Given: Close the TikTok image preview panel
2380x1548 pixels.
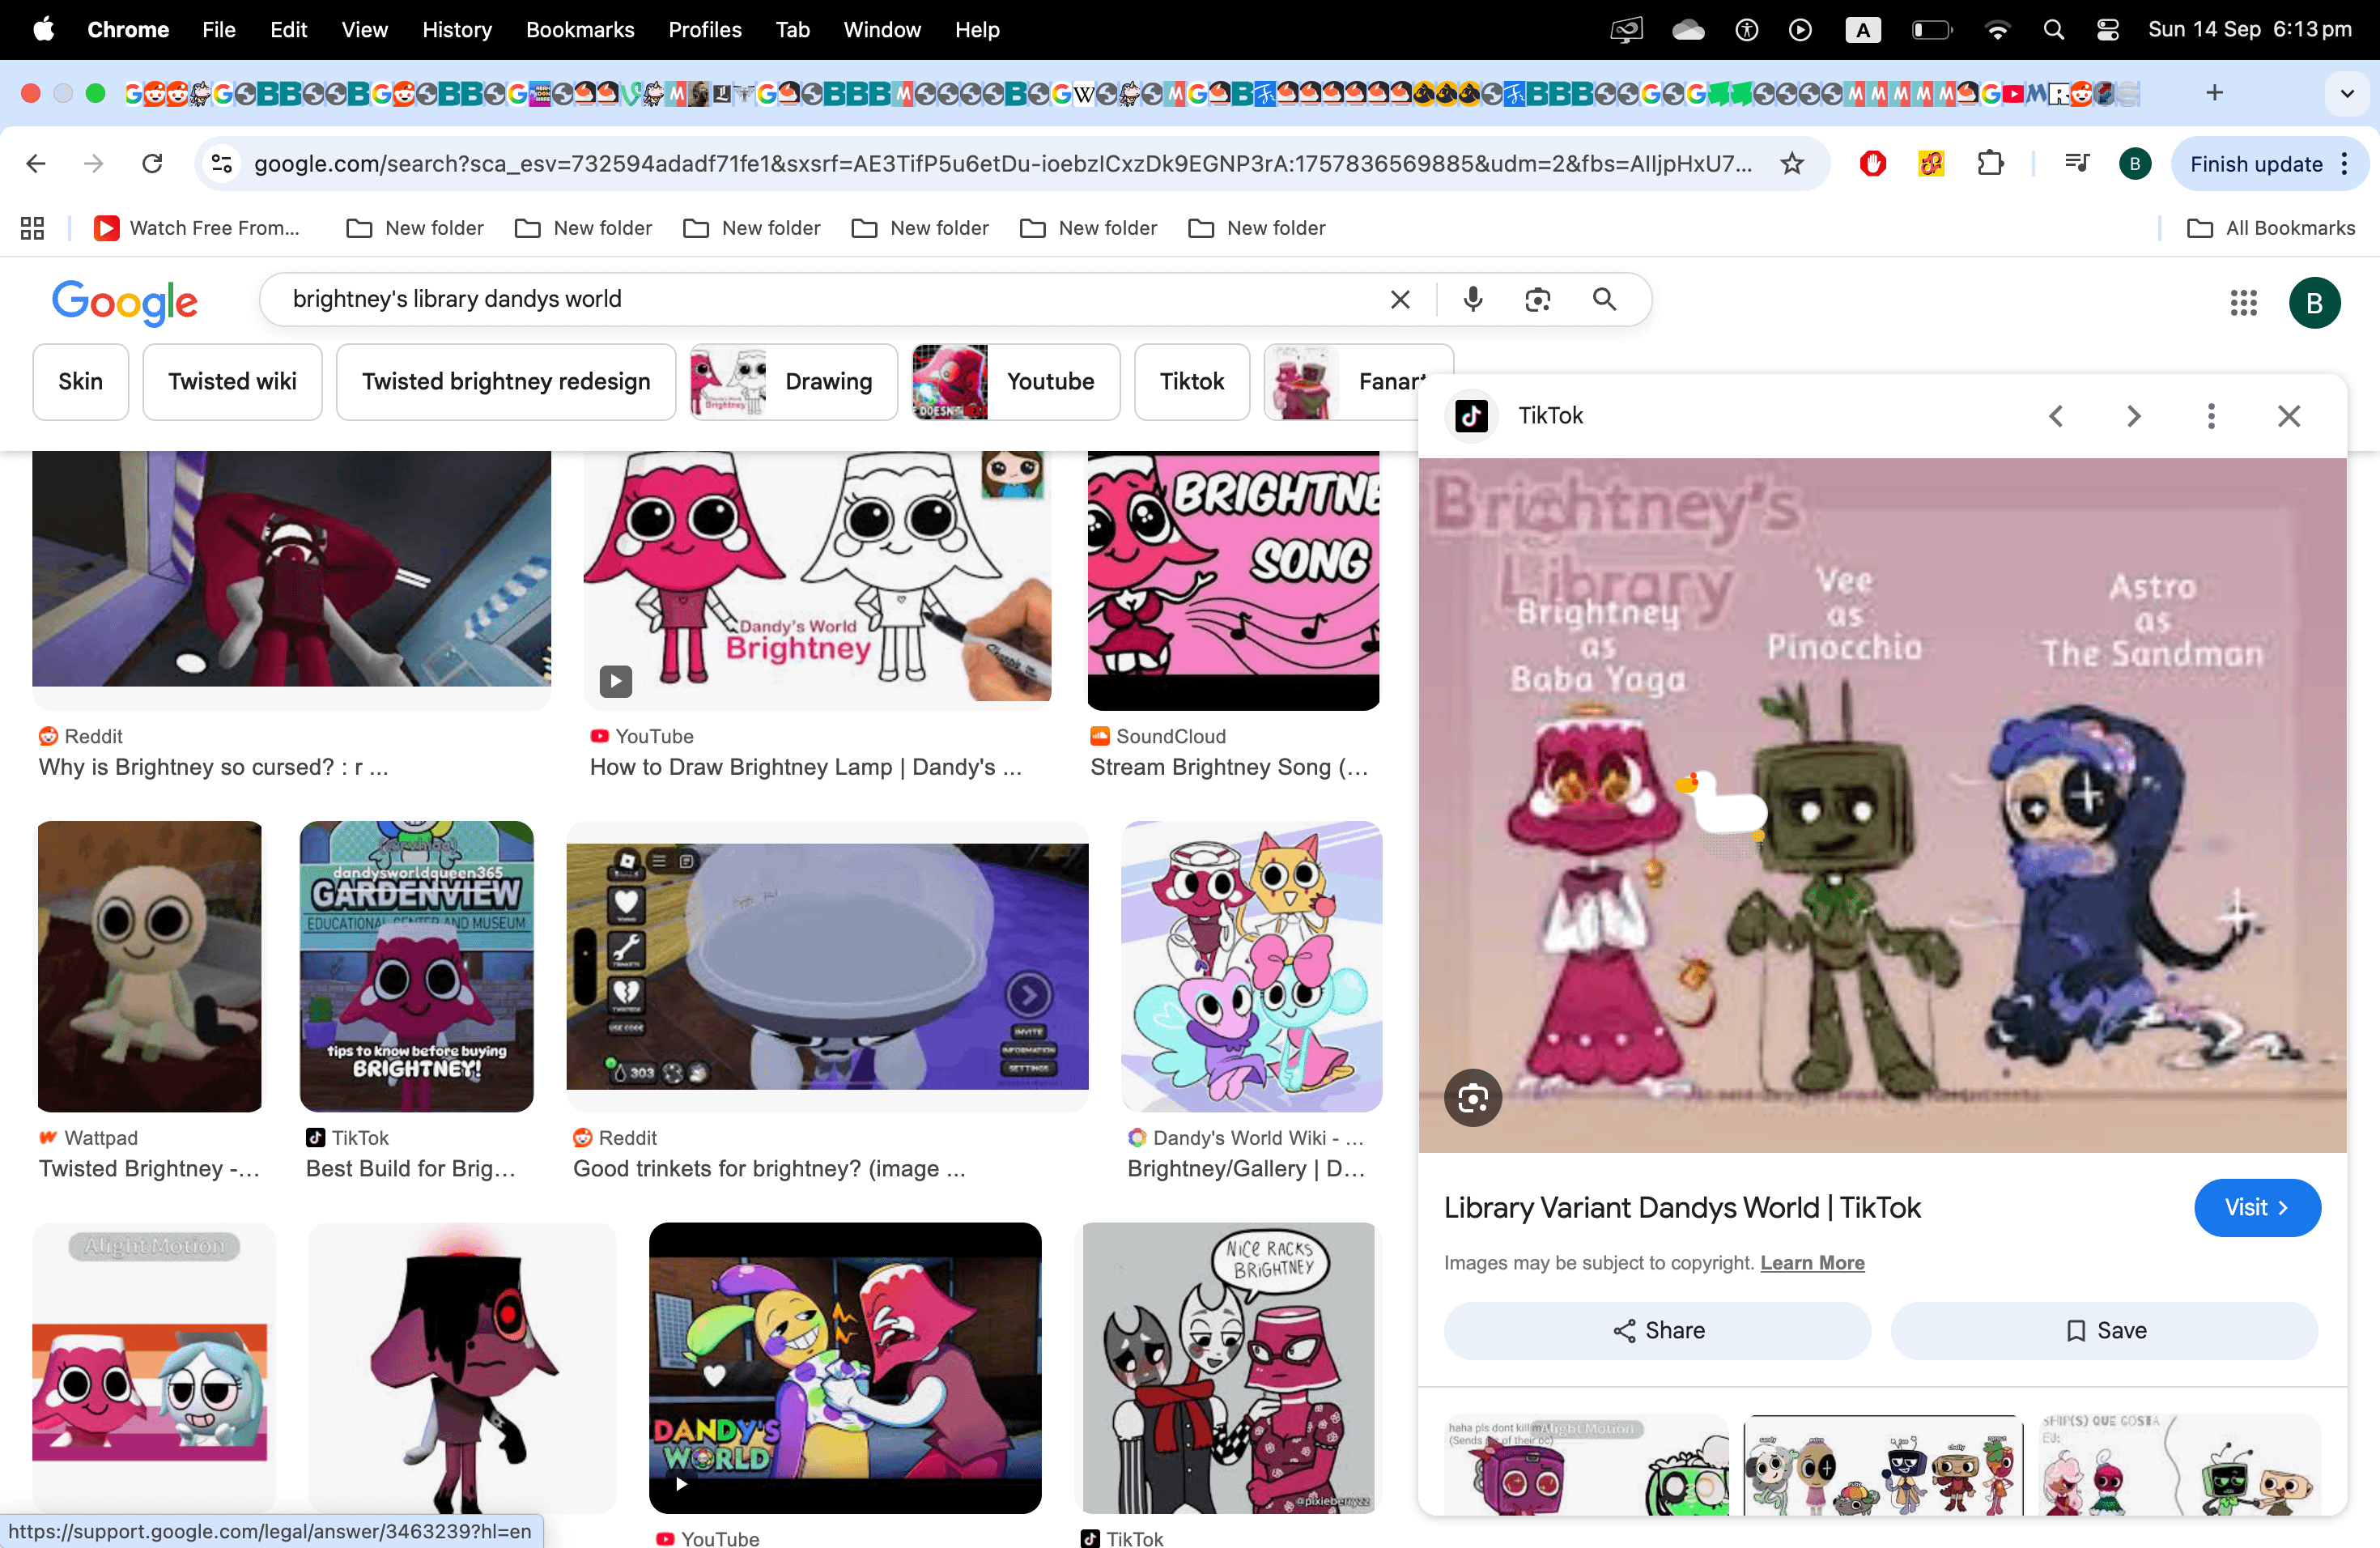Looking at the screenshot, I should coord(2289,416).
